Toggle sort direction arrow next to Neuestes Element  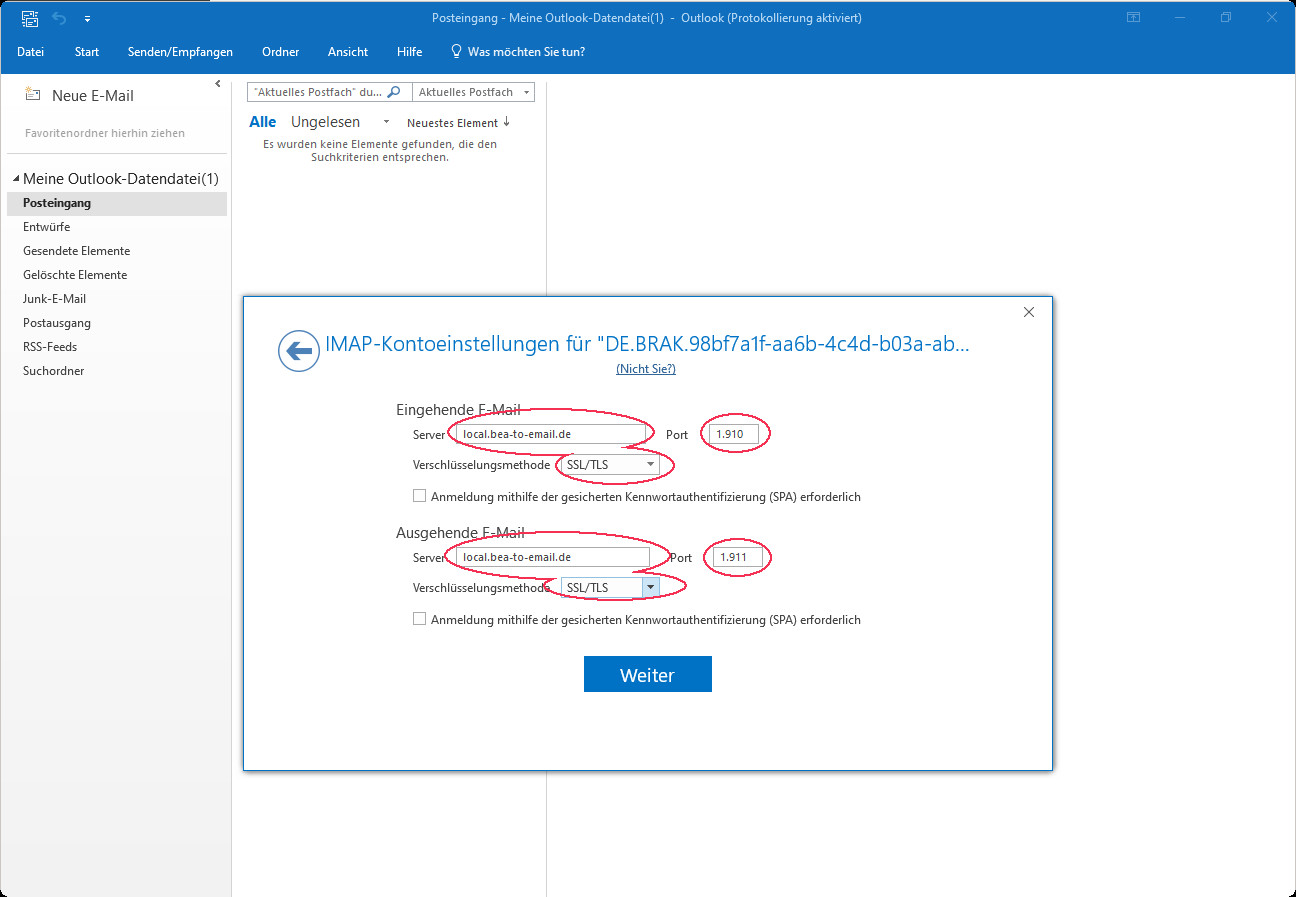tap(506, 122)
